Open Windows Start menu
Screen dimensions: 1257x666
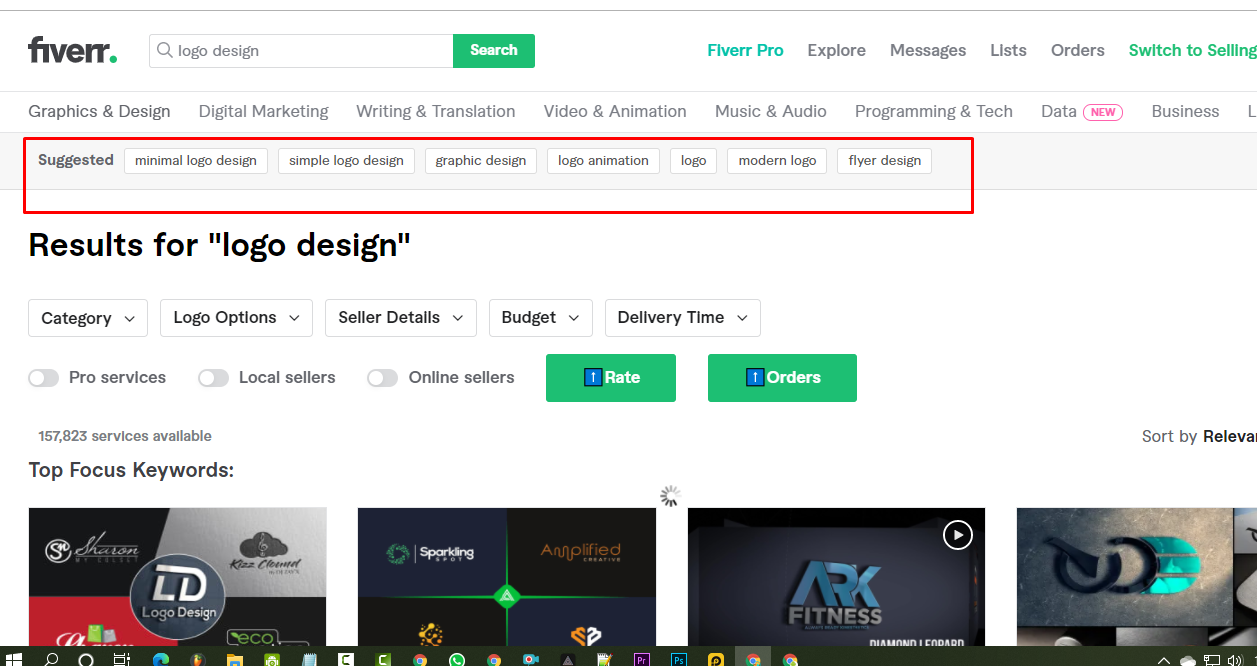pos(13,659)
